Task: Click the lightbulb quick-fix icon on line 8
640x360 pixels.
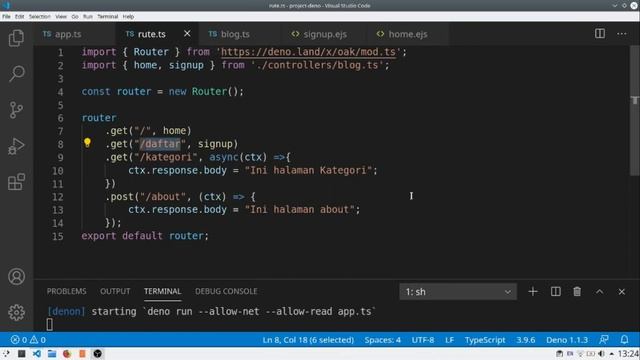Action: coord(87,142)
